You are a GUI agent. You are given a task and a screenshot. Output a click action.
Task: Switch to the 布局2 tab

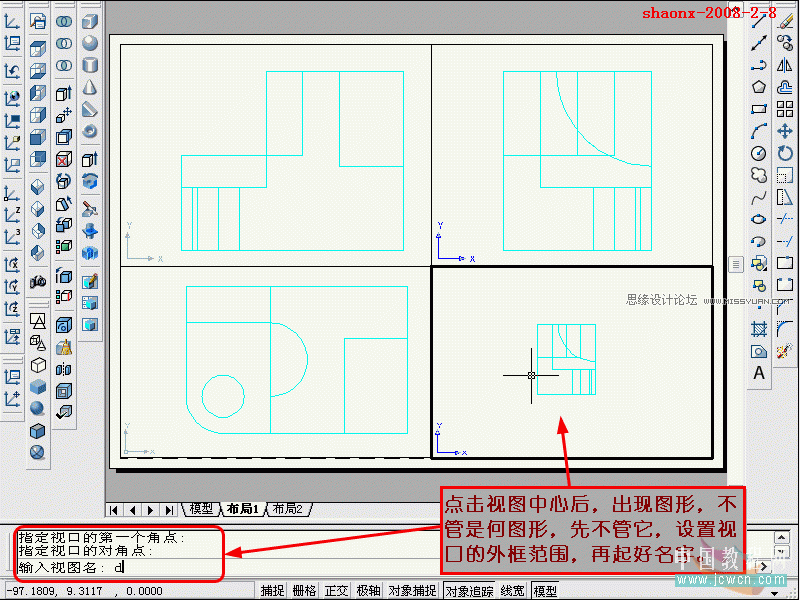click(288, 509)
